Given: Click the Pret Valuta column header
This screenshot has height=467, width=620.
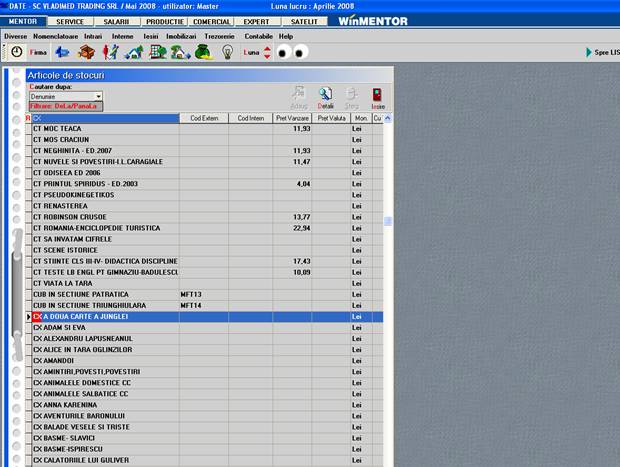Looking at the screenshot, I should coord(331,118).
